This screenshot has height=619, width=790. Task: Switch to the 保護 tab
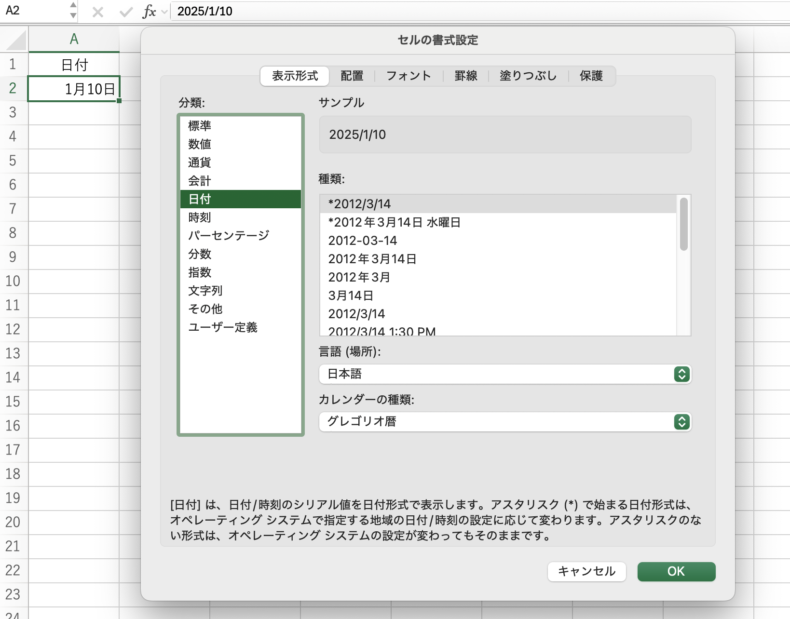point(591,76)
